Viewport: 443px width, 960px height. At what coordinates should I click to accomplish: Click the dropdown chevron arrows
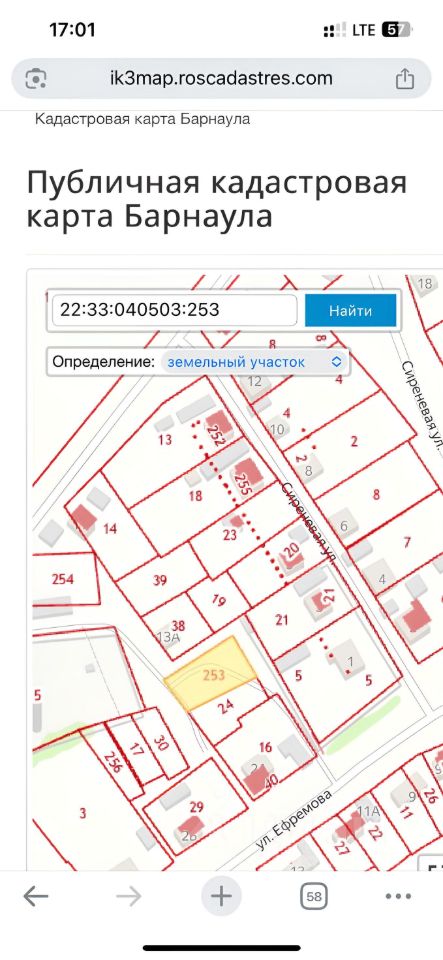(x=336, y=361)
